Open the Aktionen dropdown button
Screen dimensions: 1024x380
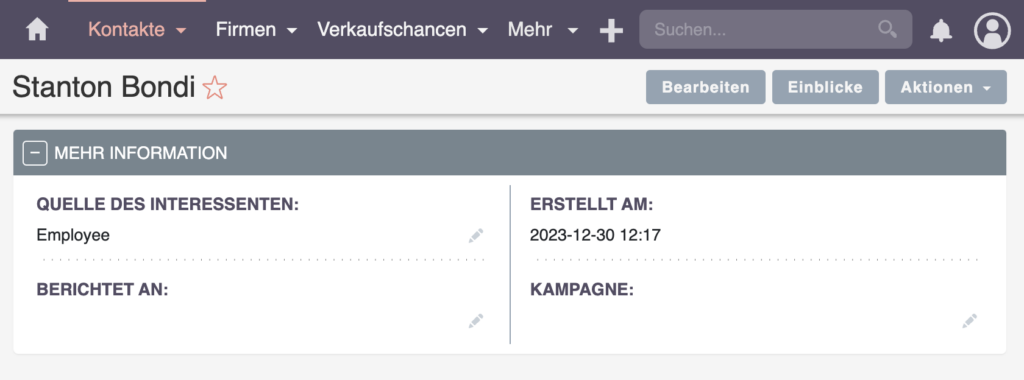pyautogui.click(x=946, y=87)
